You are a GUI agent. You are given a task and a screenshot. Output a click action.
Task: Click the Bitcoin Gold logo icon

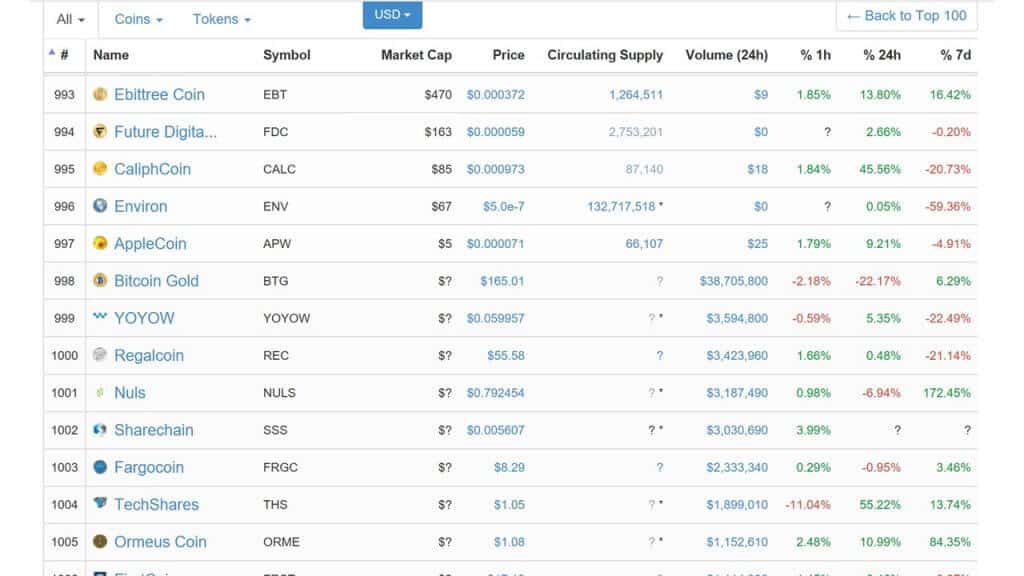pos(100,281)
